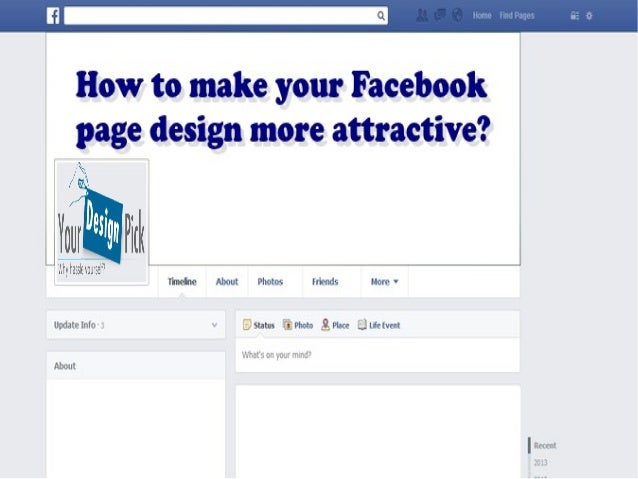Open the Photos tab
This screenshot has width=638, height=479.
click(x=270, y=282)
